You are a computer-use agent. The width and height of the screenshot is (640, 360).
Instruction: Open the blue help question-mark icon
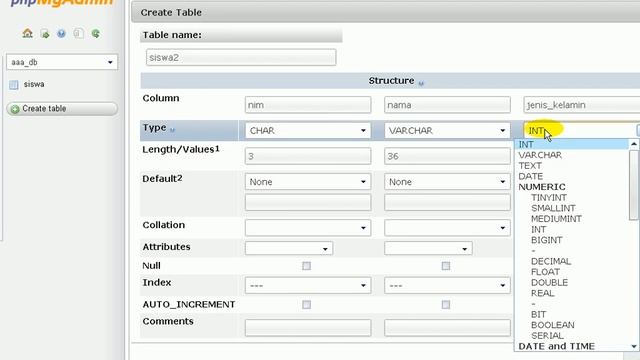[x=61, y=33]
